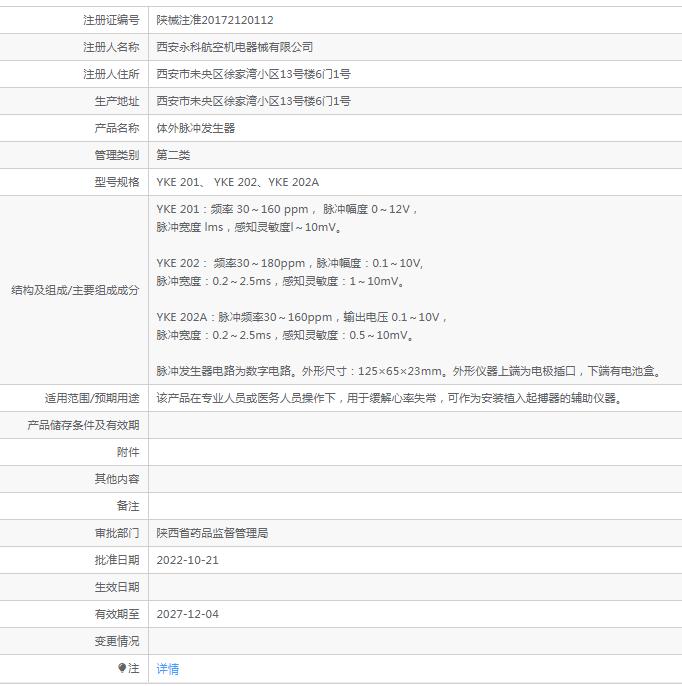Click expiry date 2027-12-04
This screenshot has width=682, height=686.
pos(187,614)
